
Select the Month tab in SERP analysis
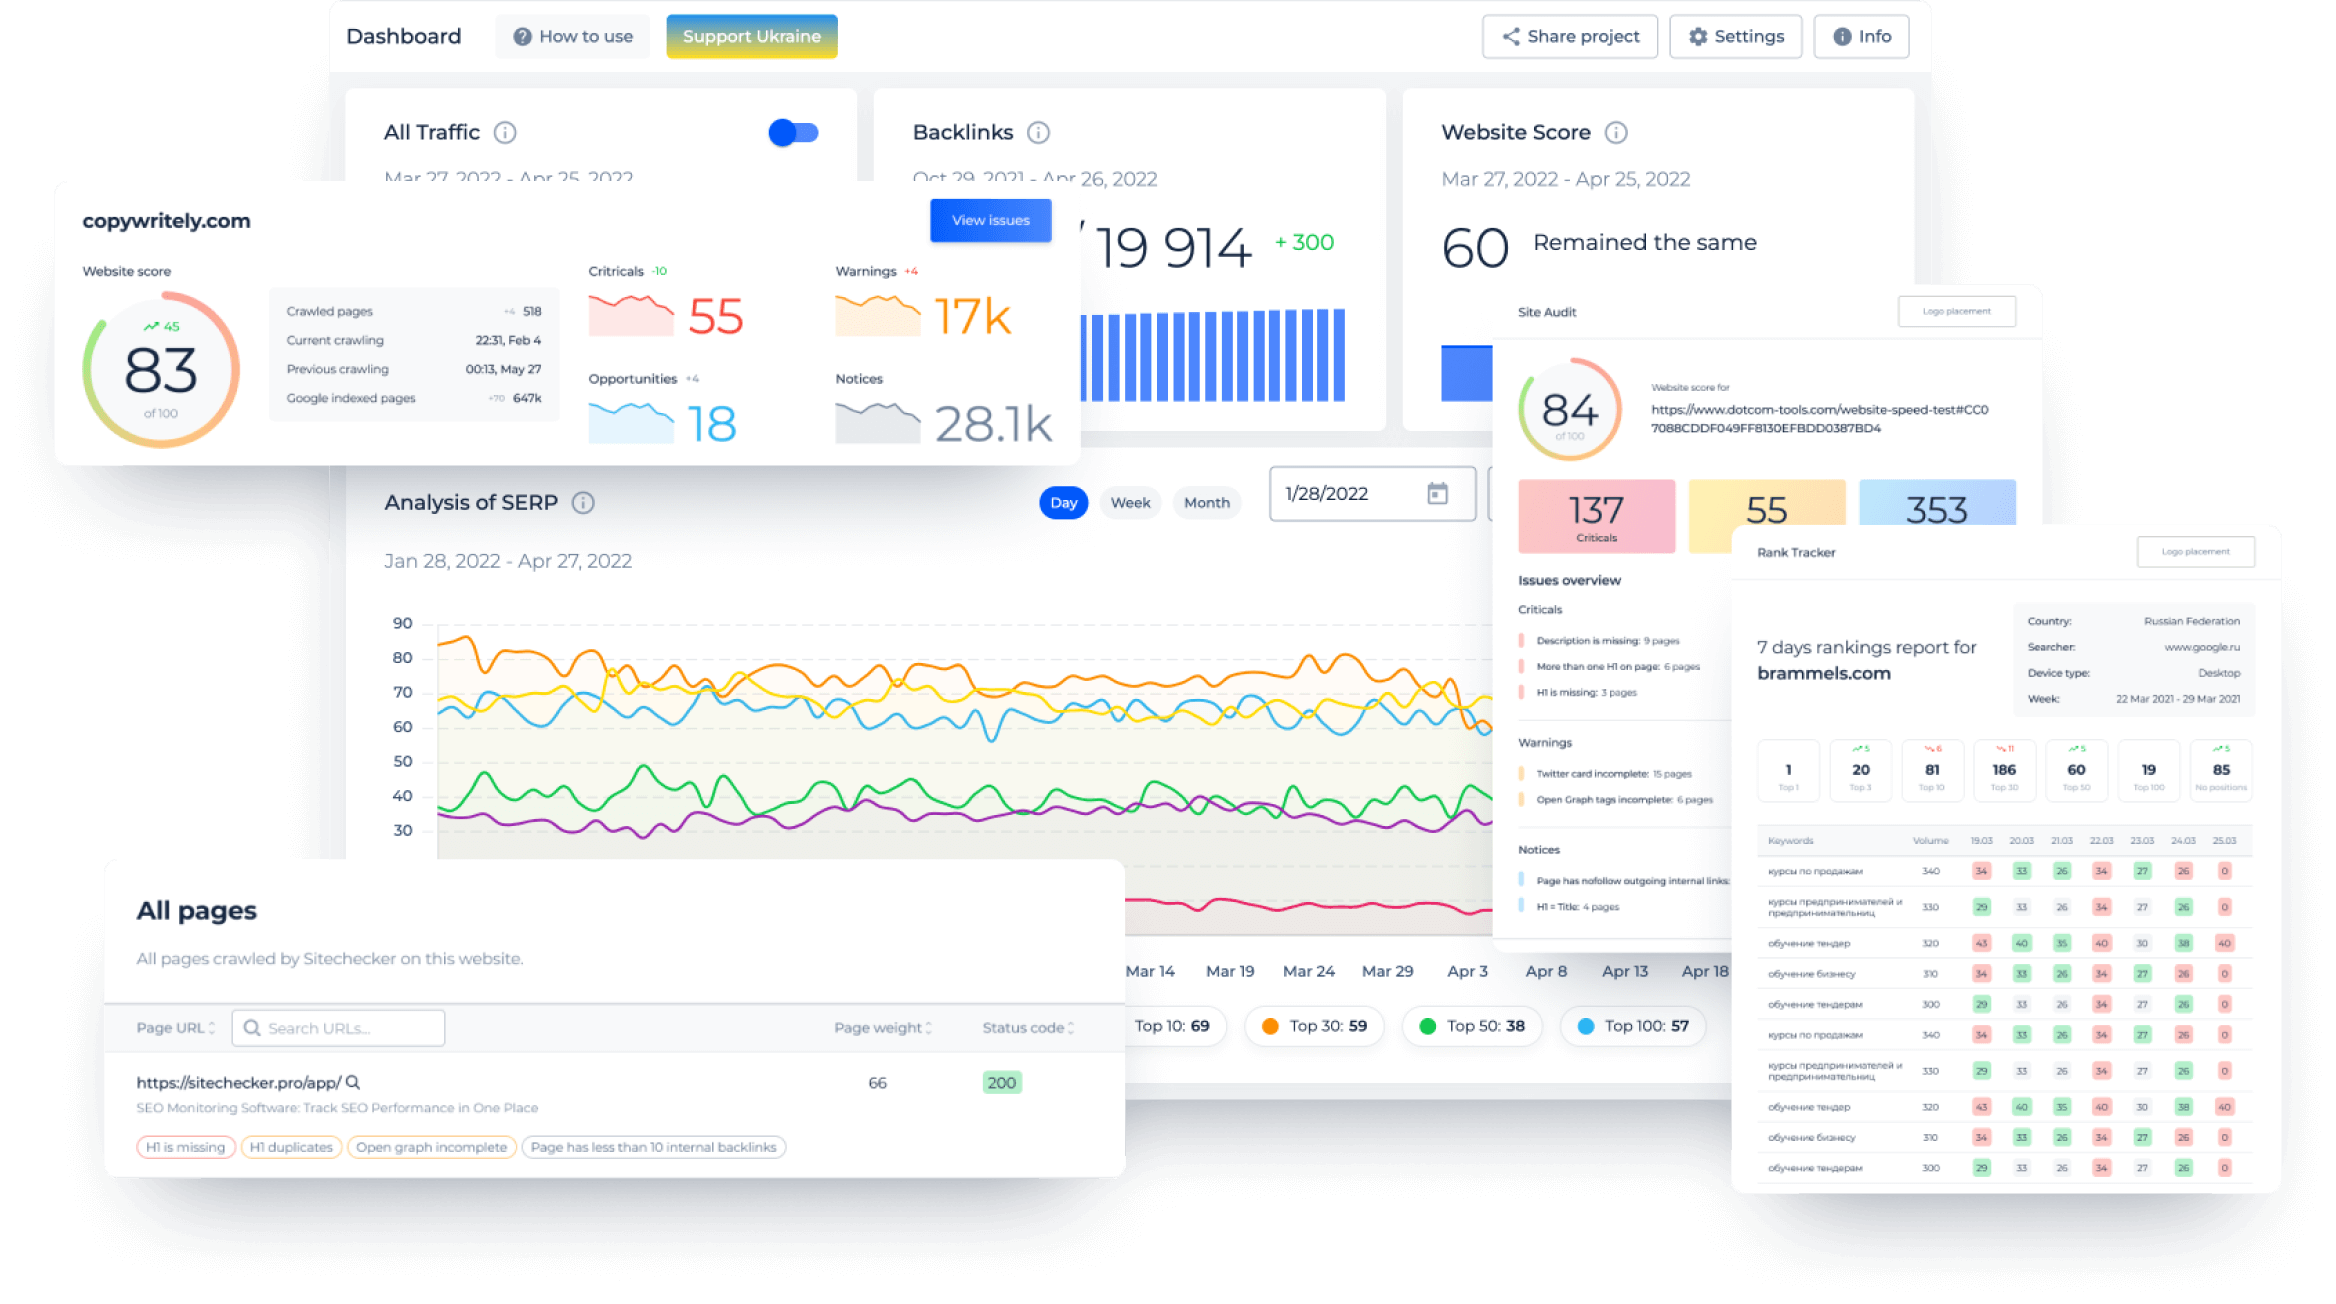coord(1203,500)
